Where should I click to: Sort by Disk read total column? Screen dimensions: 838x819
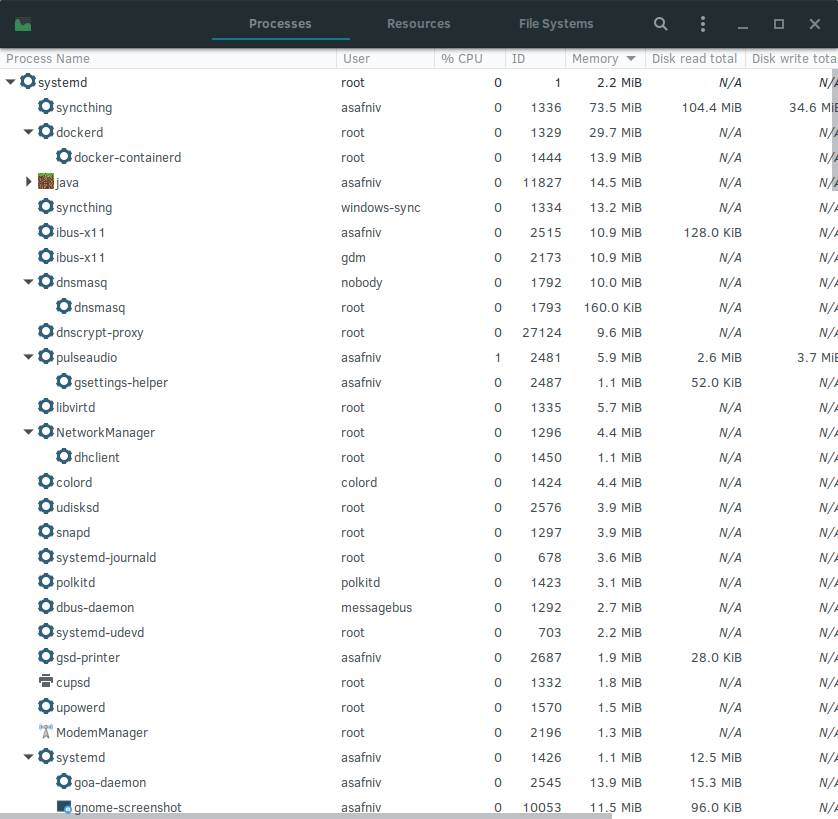click(695, 58)
